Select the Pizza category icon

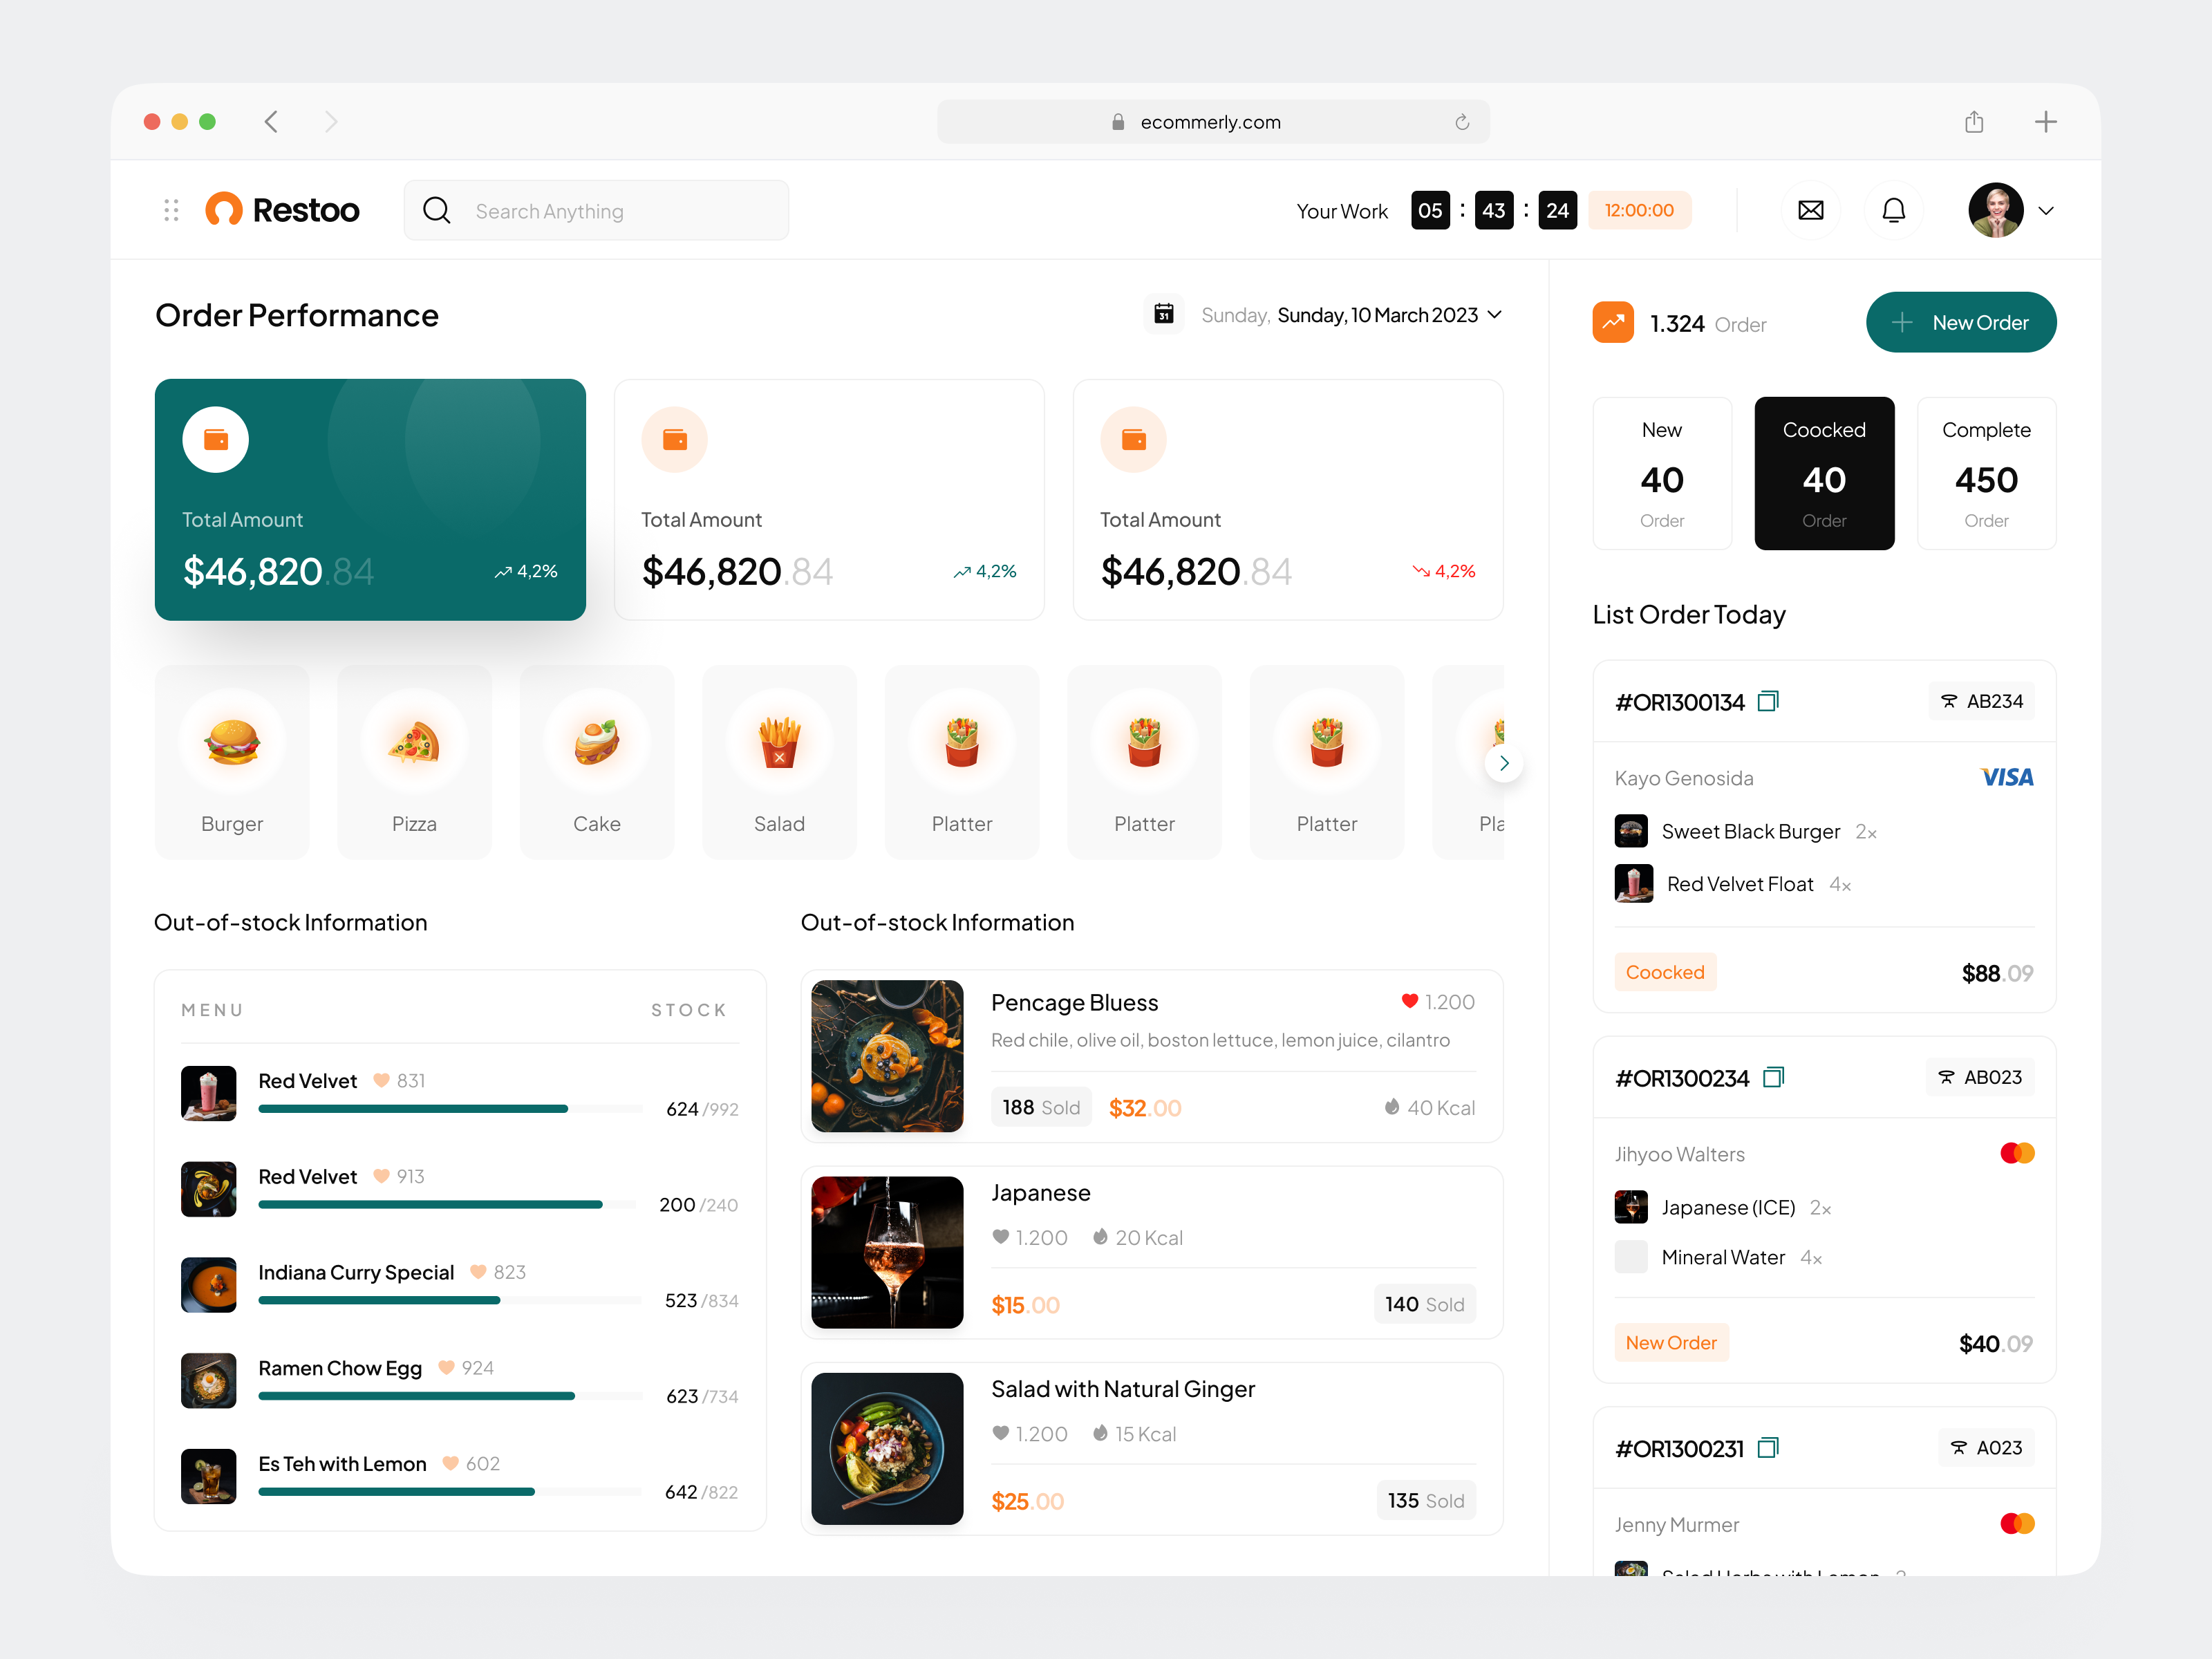[x=414, y=742]
